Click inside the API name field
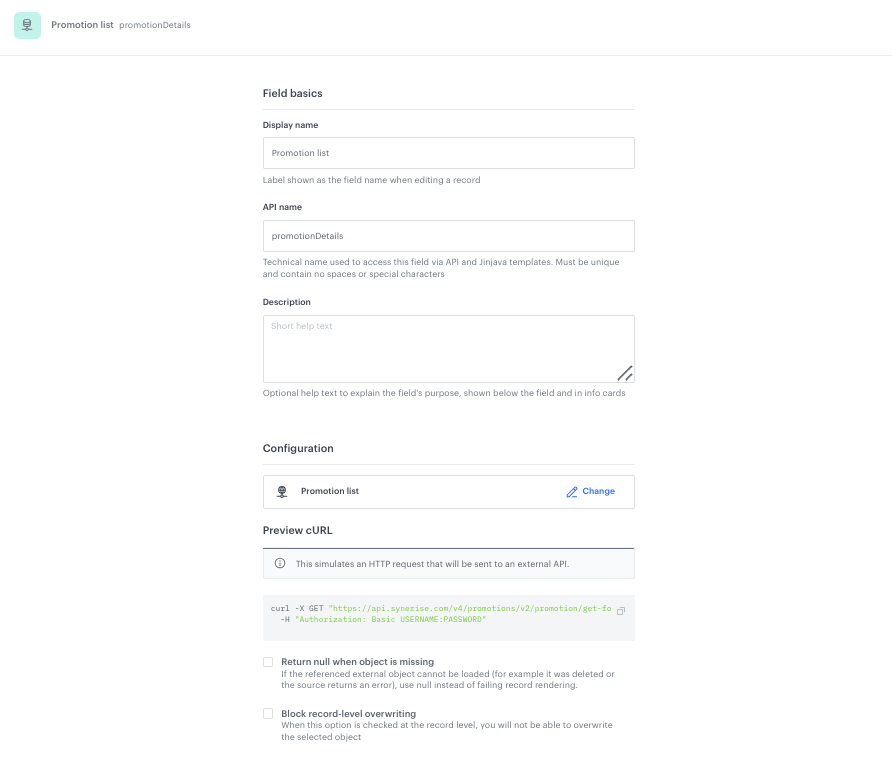This screenshot has width=892, height=760. [x=448, y=235]
